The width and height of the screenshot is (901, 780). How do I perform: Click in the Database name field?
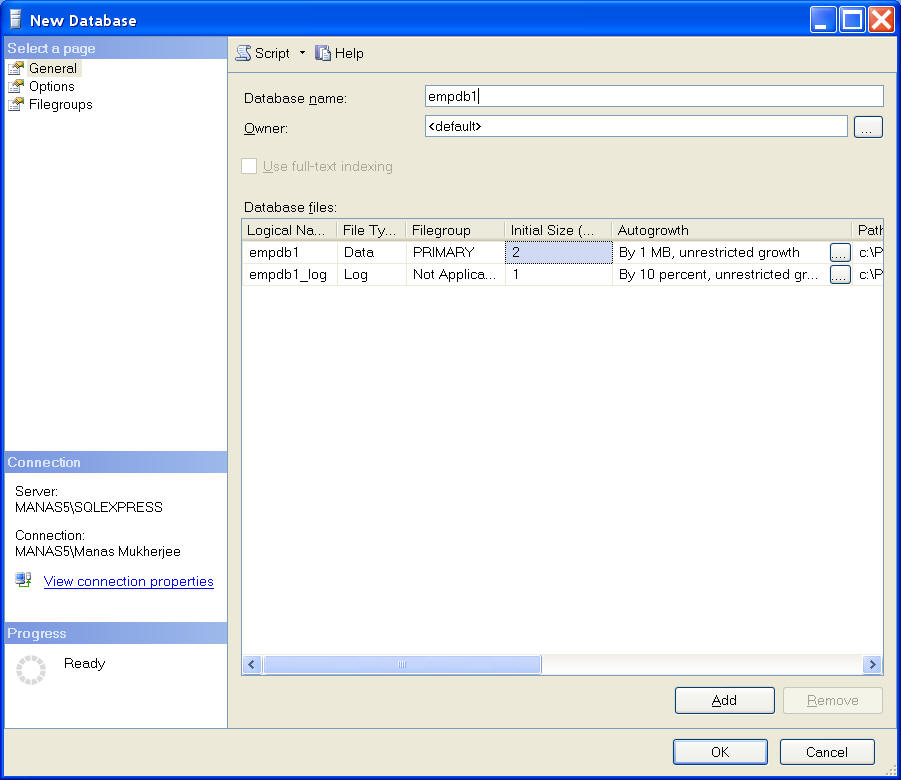point(653,96)
